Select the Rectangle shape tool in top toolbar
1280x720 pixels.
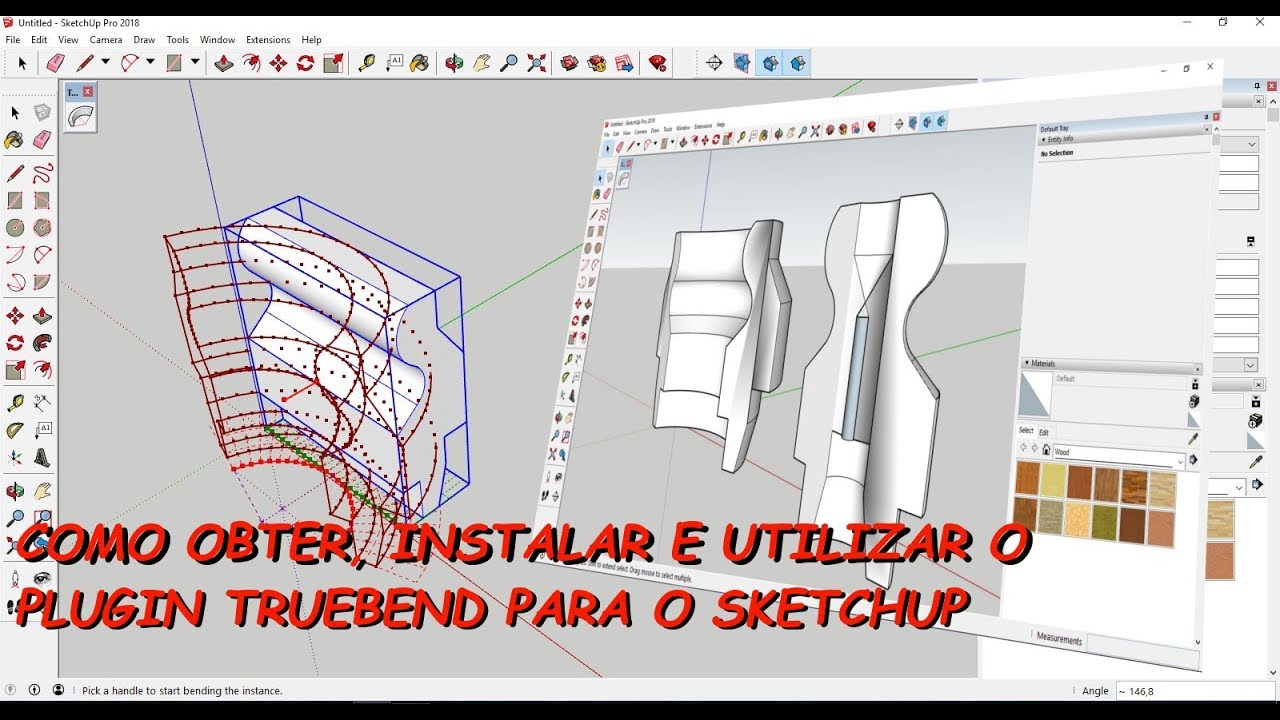(x=174, y=64)
